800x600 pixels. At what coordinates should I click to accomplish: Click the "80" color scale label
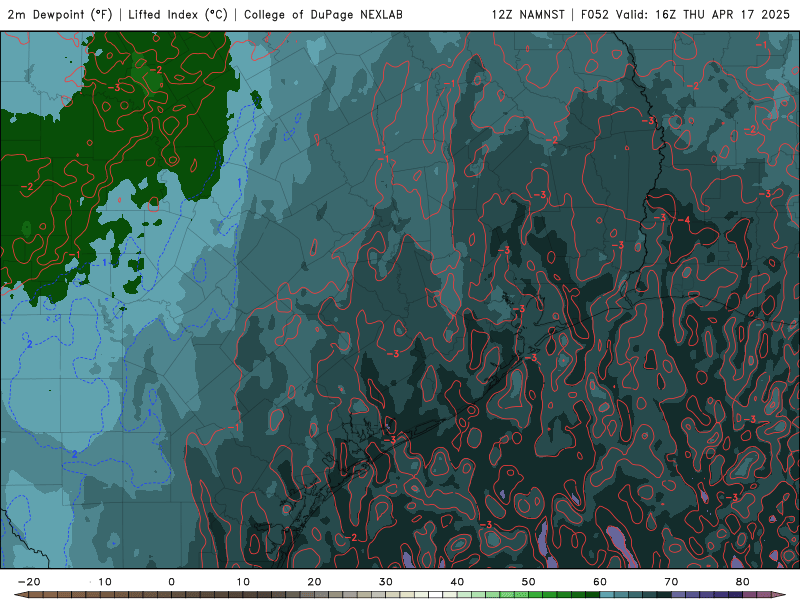[743, 582]
